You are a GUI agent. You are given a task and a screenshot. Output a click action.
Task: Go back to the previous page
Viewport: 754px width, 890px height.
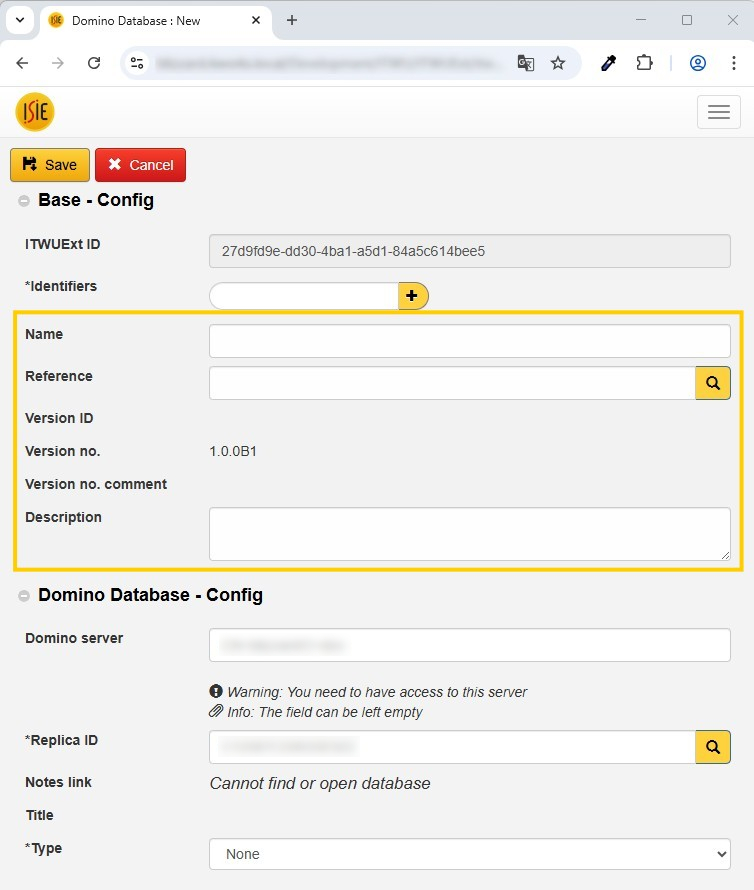[22, 63]
